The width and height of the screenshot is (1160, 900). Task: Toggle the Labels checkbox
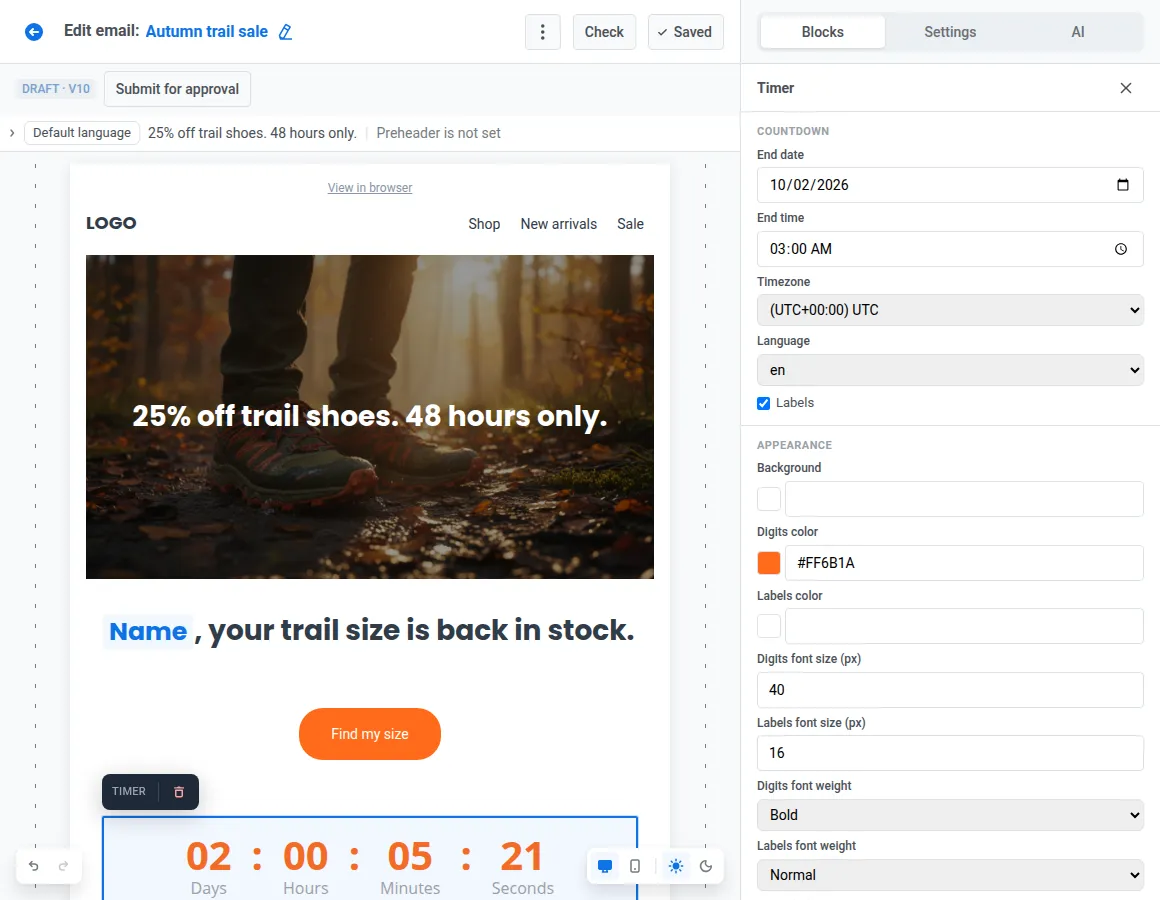[763, 403]
